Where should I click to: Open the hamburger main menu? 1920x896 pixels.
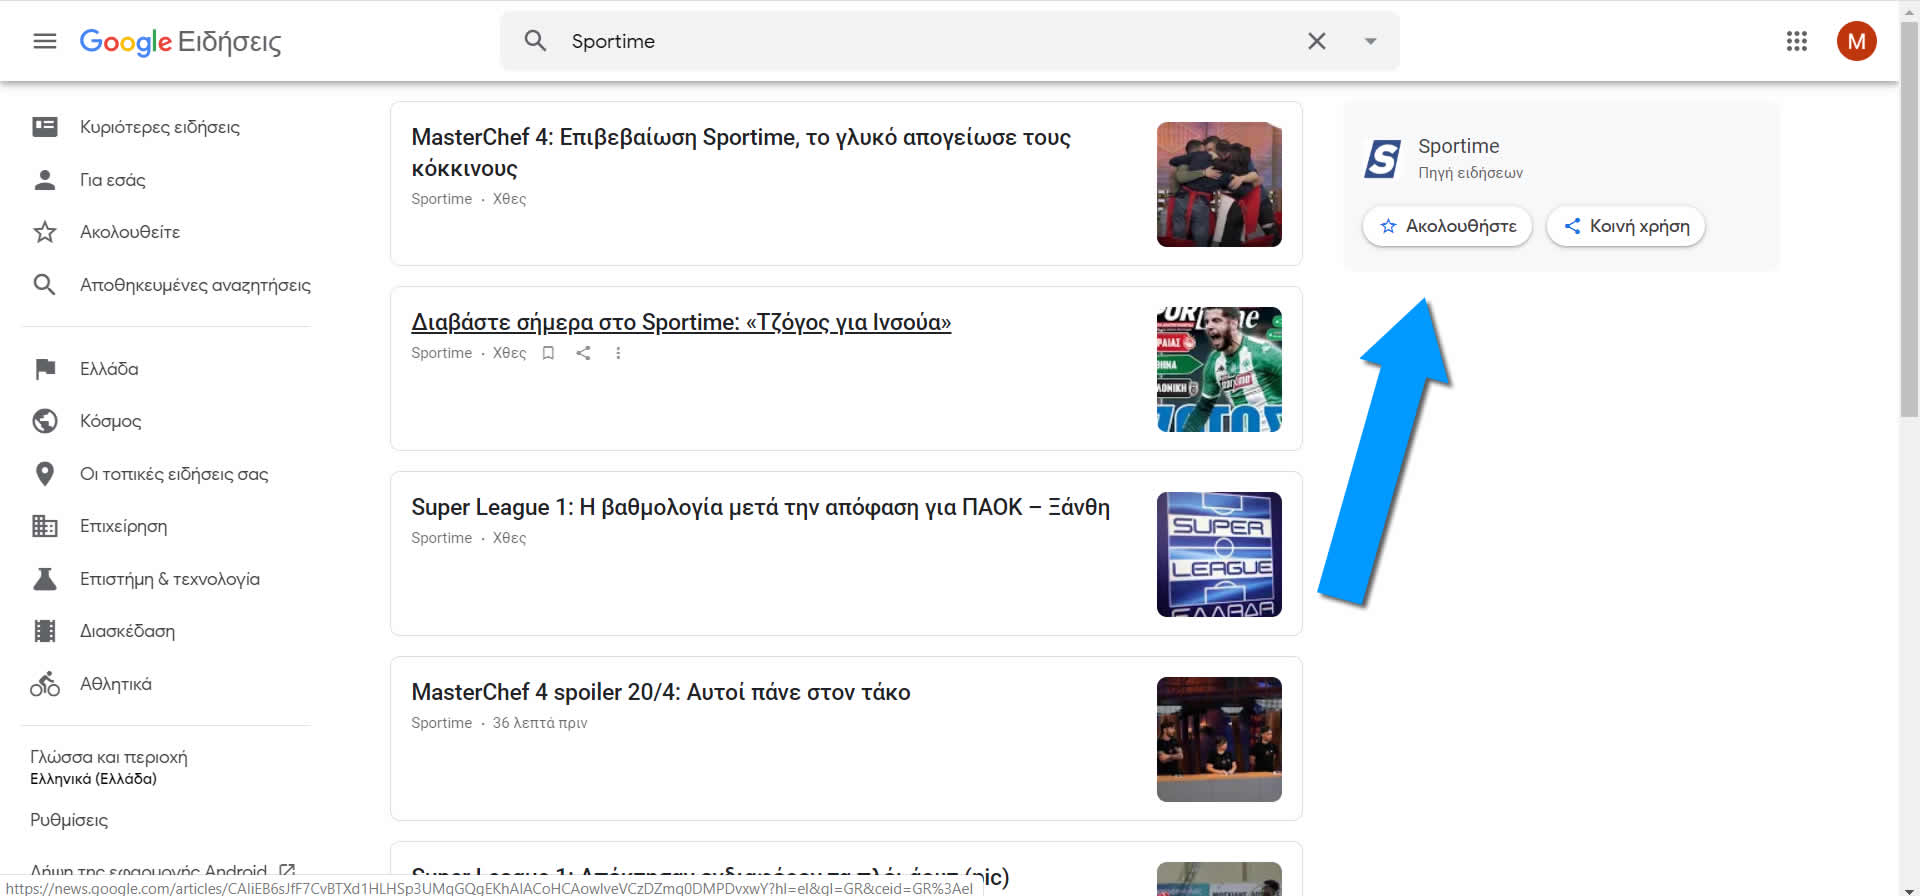(45, 41)
